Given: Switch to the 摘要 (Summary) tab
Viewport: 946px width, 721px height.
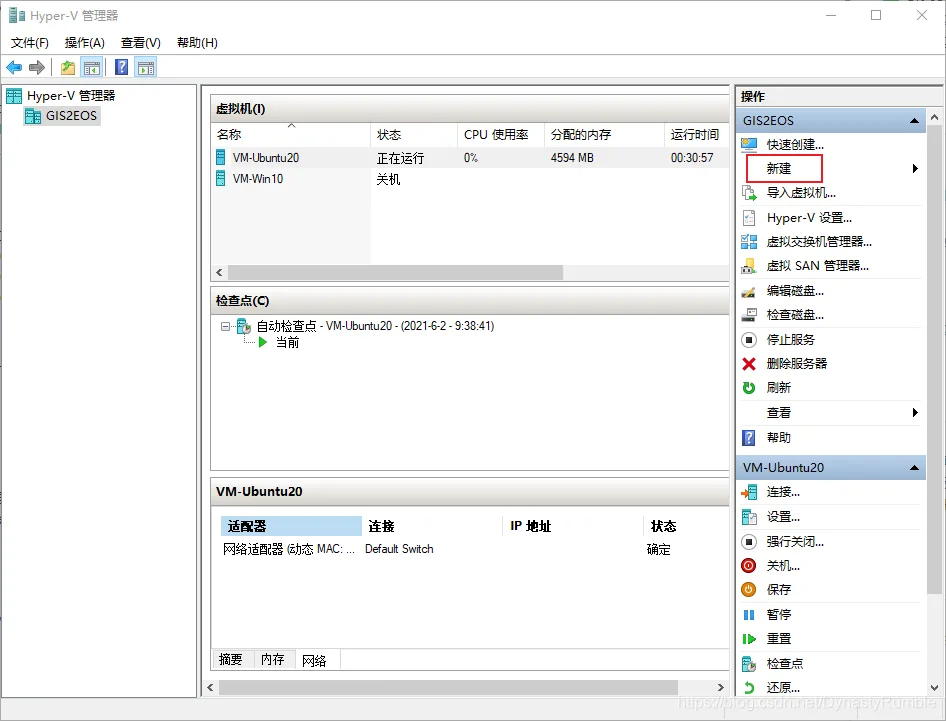Looking at the screenshot, I should (230, 659).
